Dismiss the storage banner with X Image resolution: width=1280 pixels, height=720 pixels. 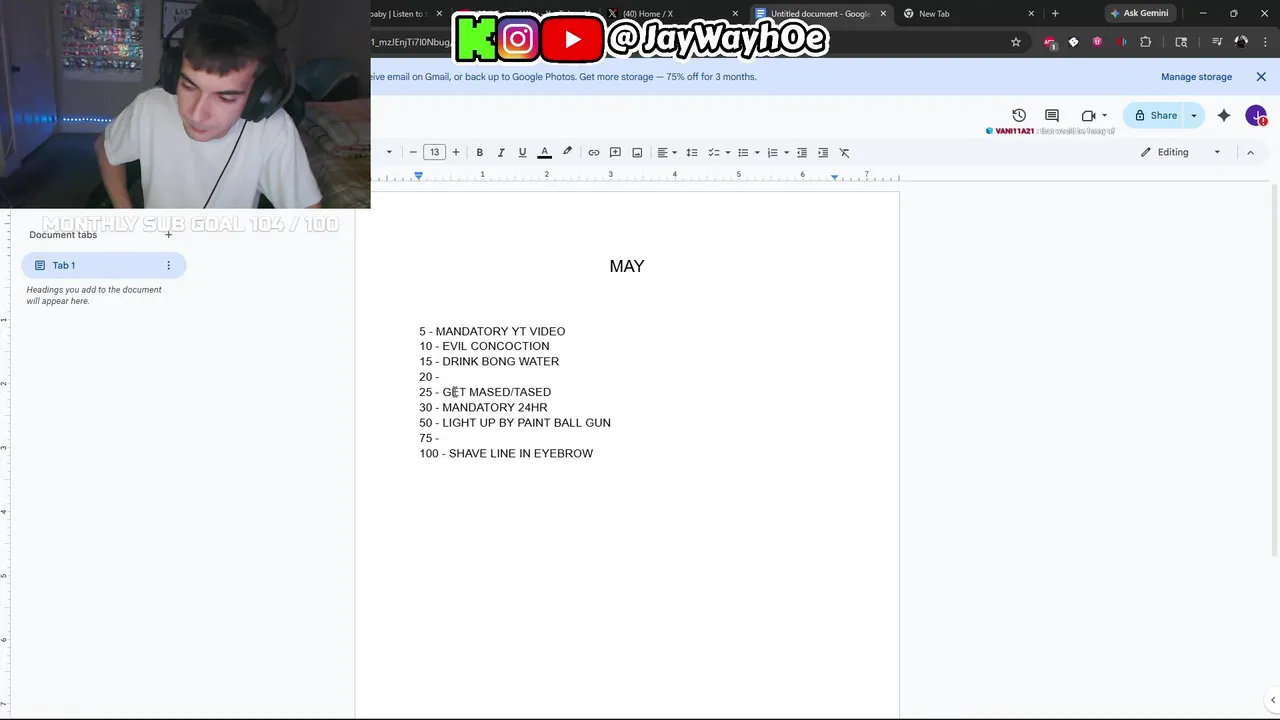tap(1261, 77)
